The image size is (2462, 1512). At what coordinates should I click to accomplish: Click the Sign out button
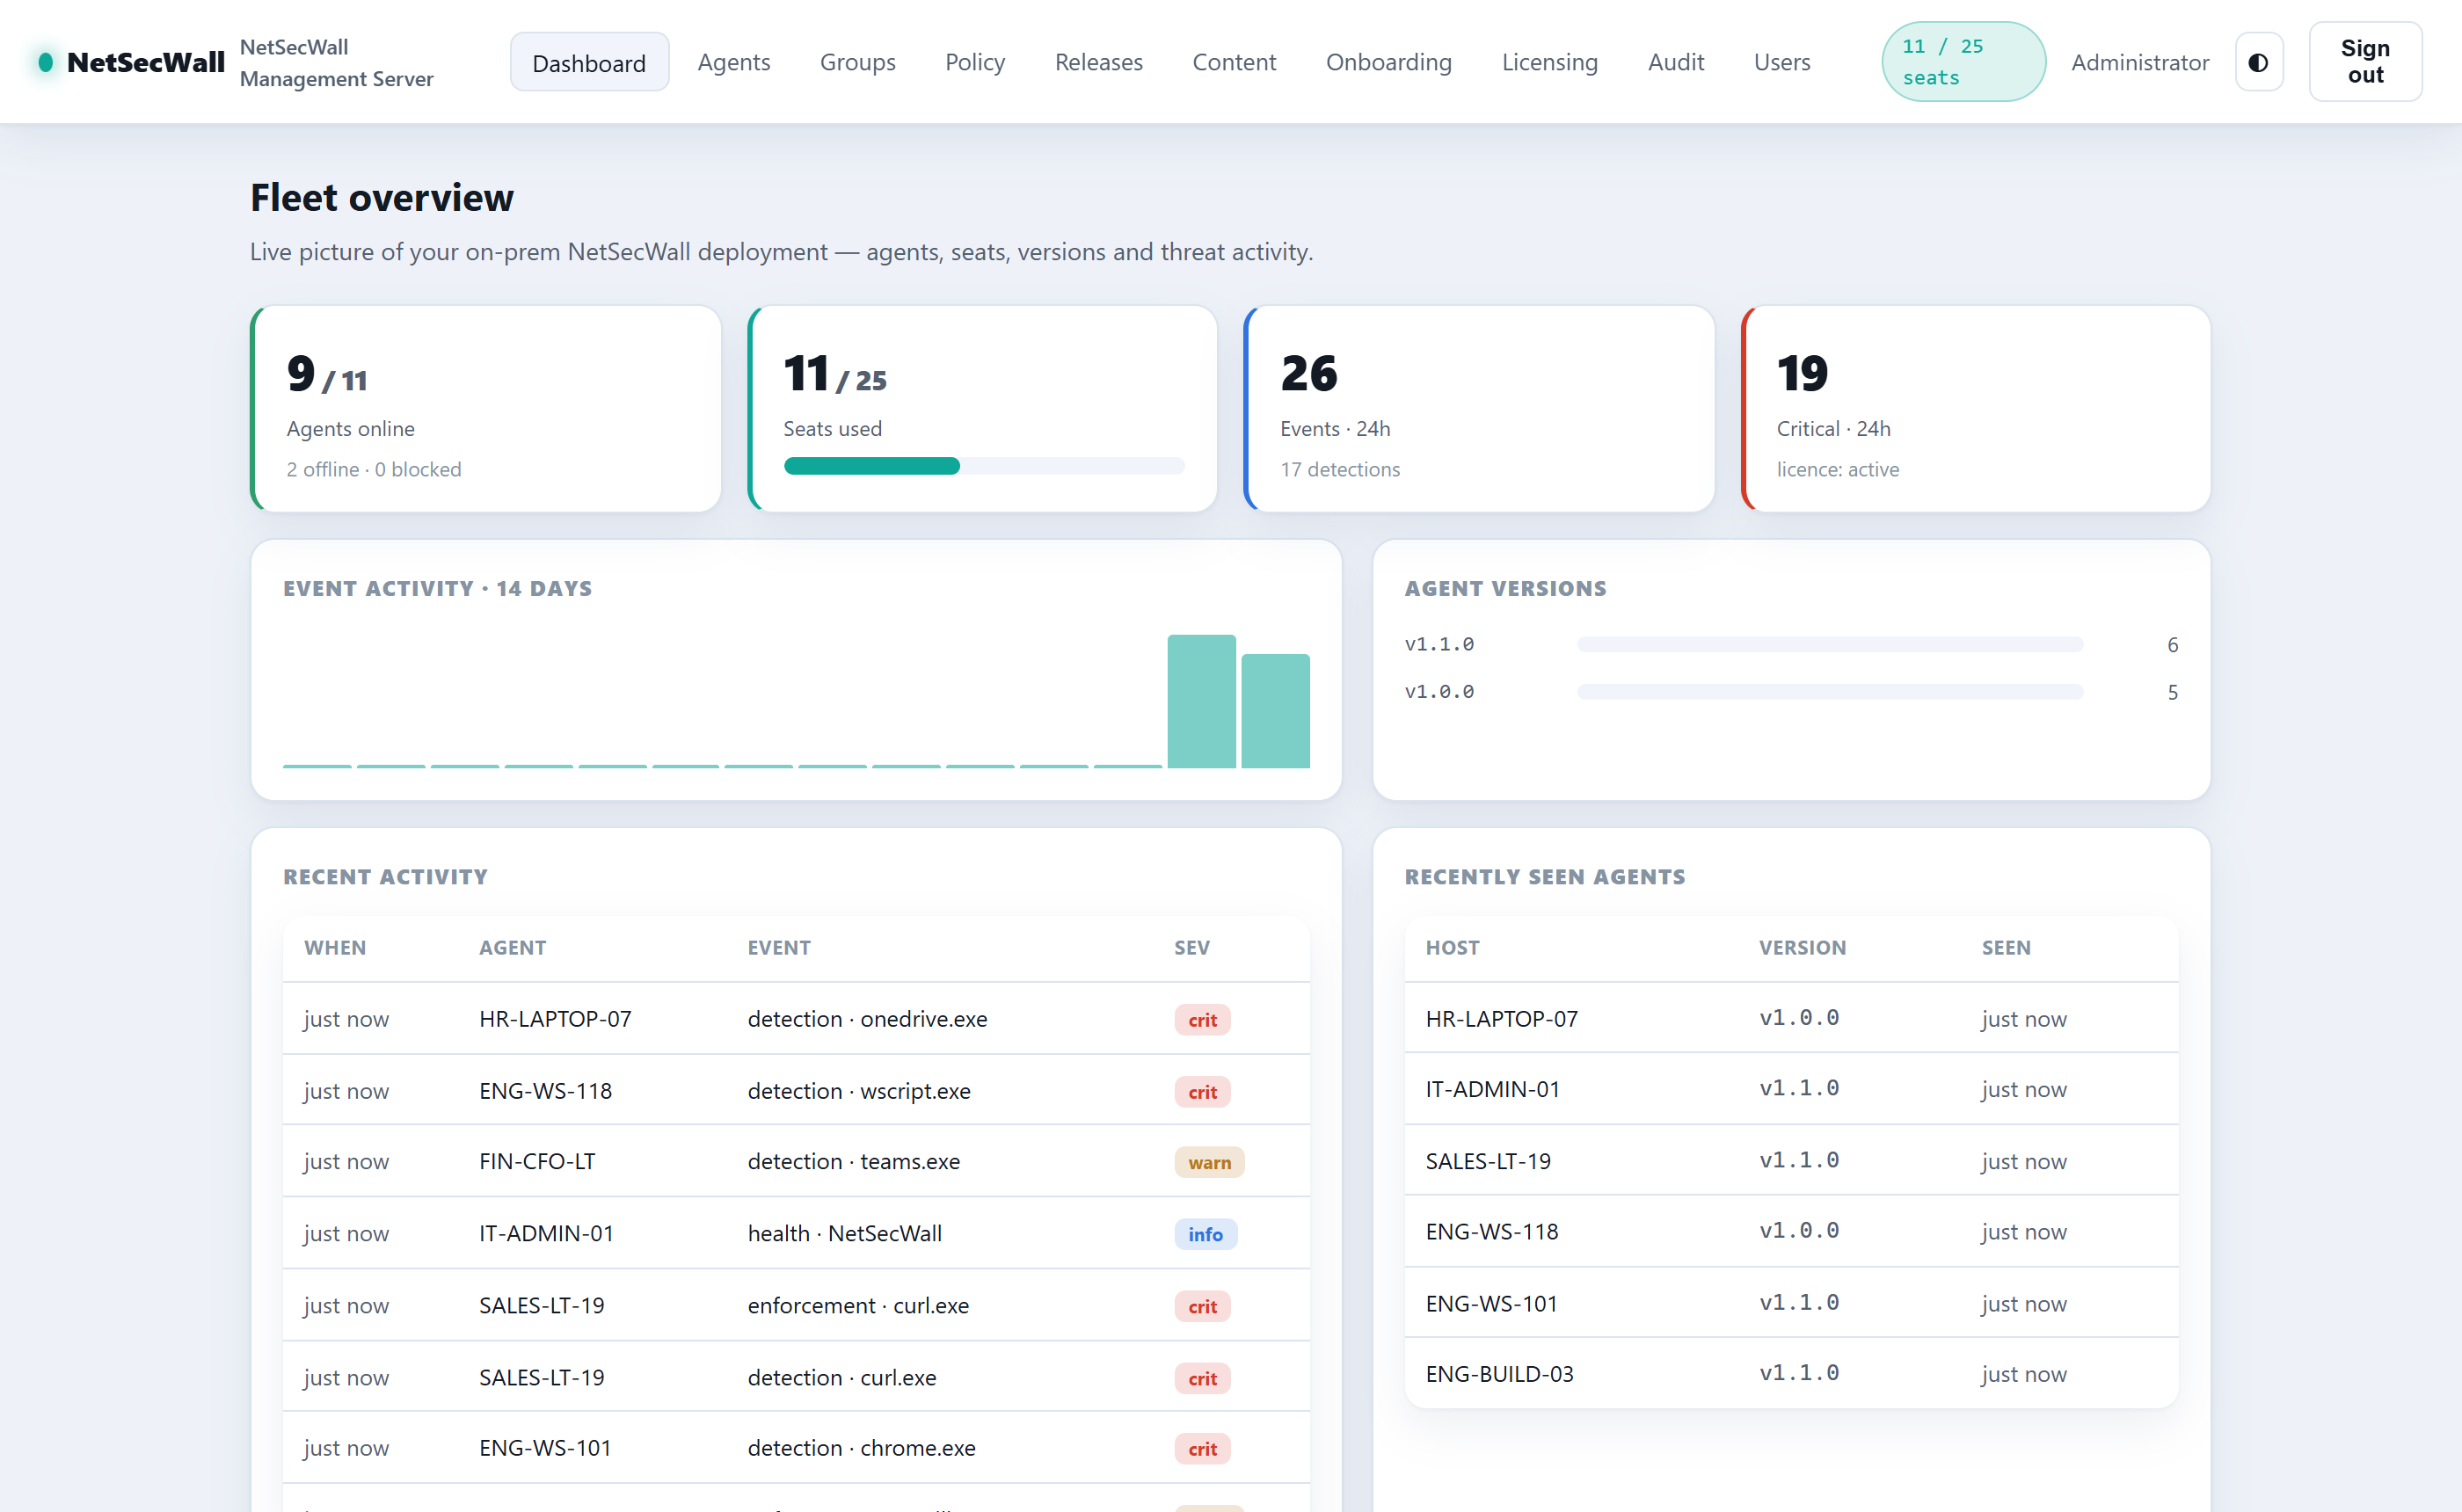point(2365,62)
